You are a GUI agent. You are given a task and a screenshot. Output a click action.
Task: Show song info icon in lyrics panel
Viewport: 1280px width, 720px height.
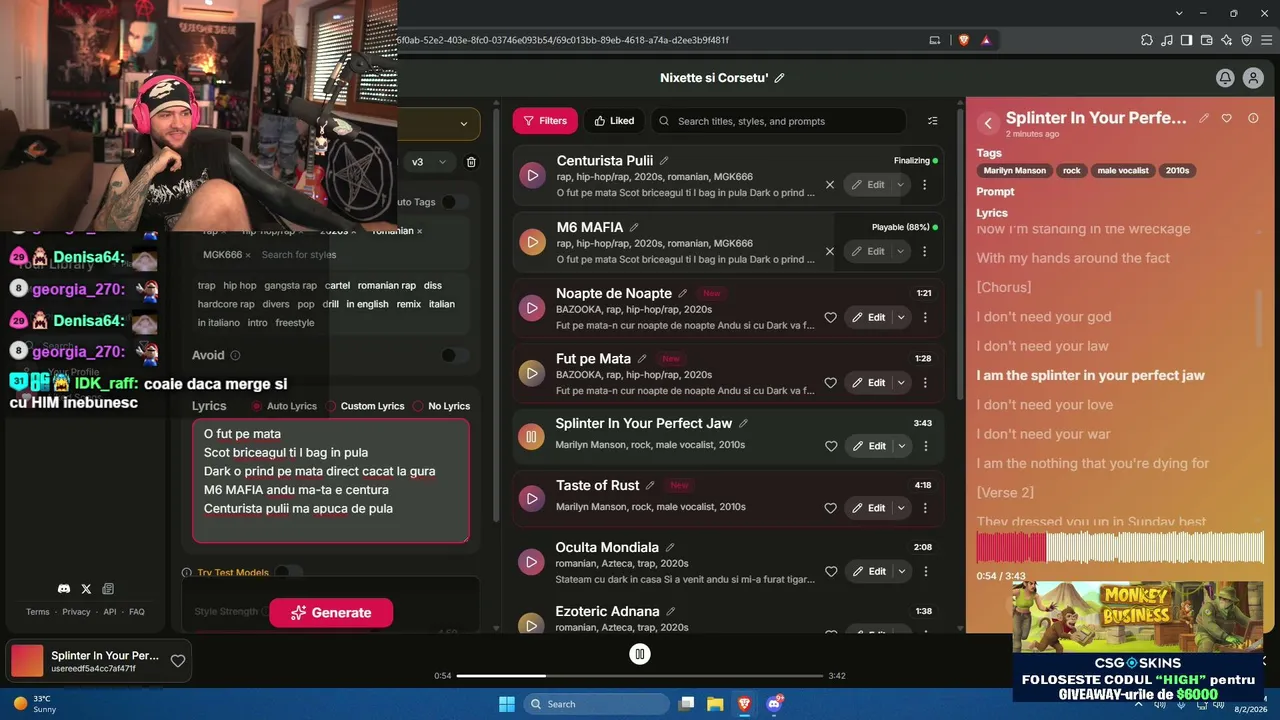pos(1253,118)
